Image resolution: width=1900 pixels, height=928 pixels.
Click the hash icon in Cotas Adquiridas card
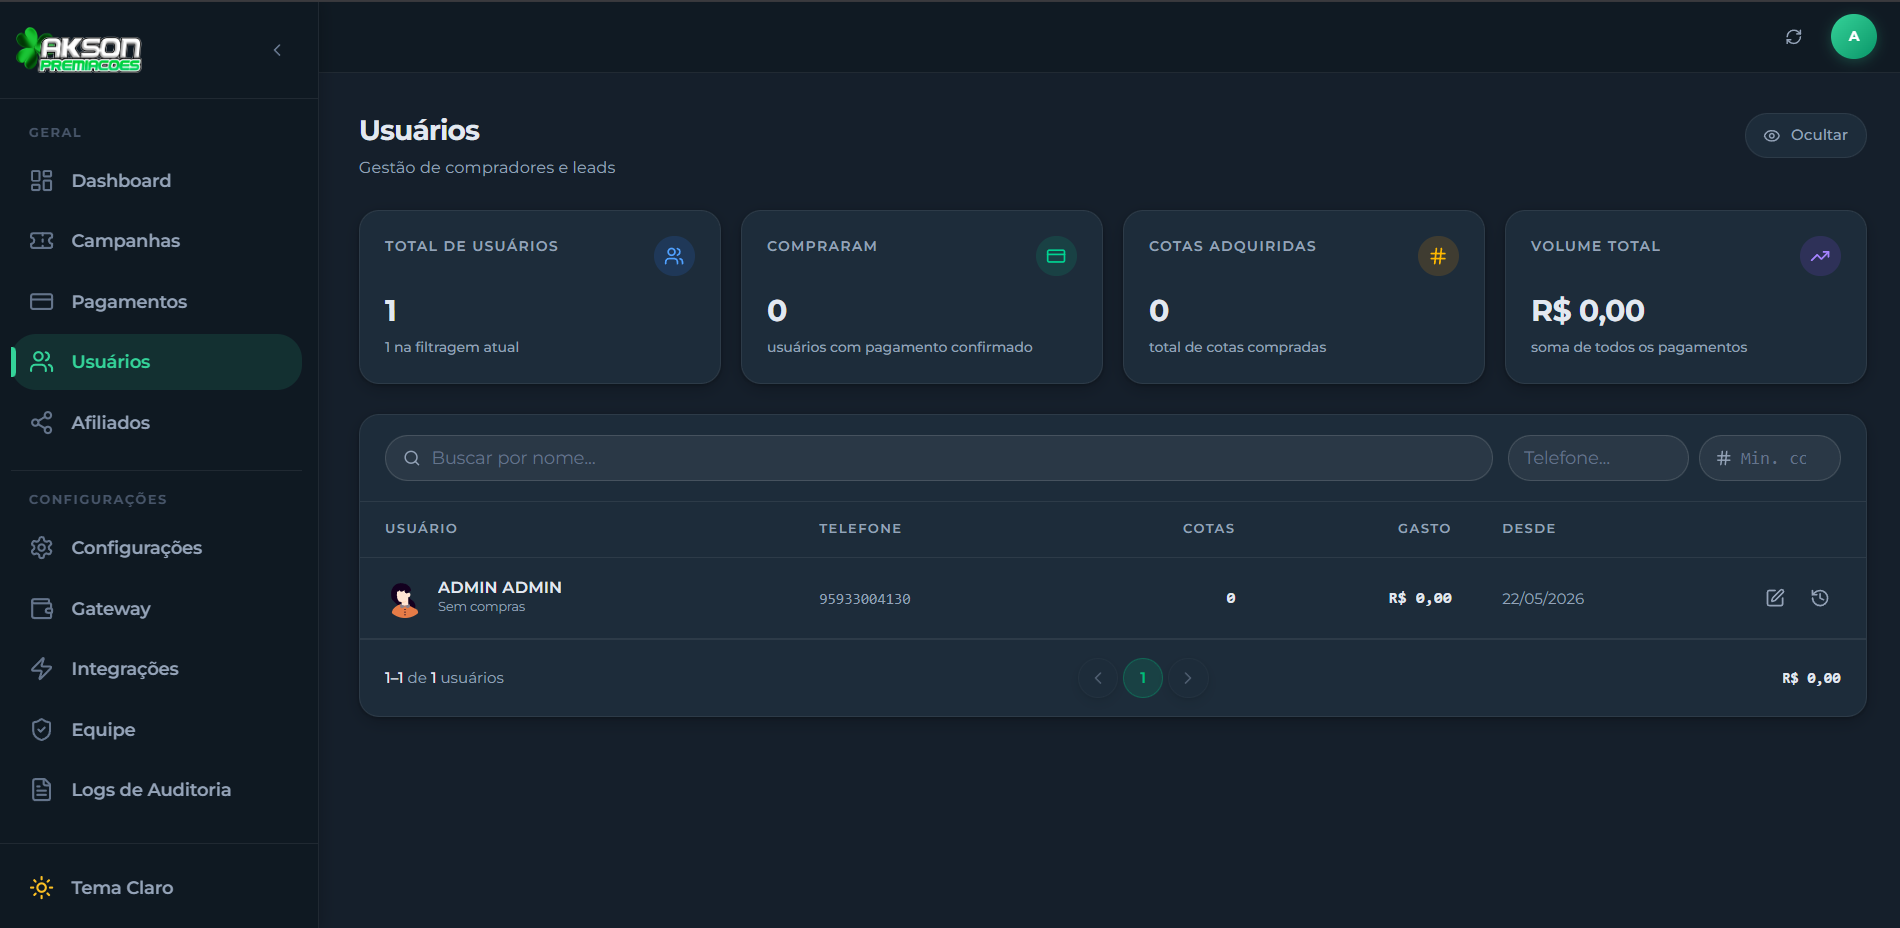[x=1438, y=256]
